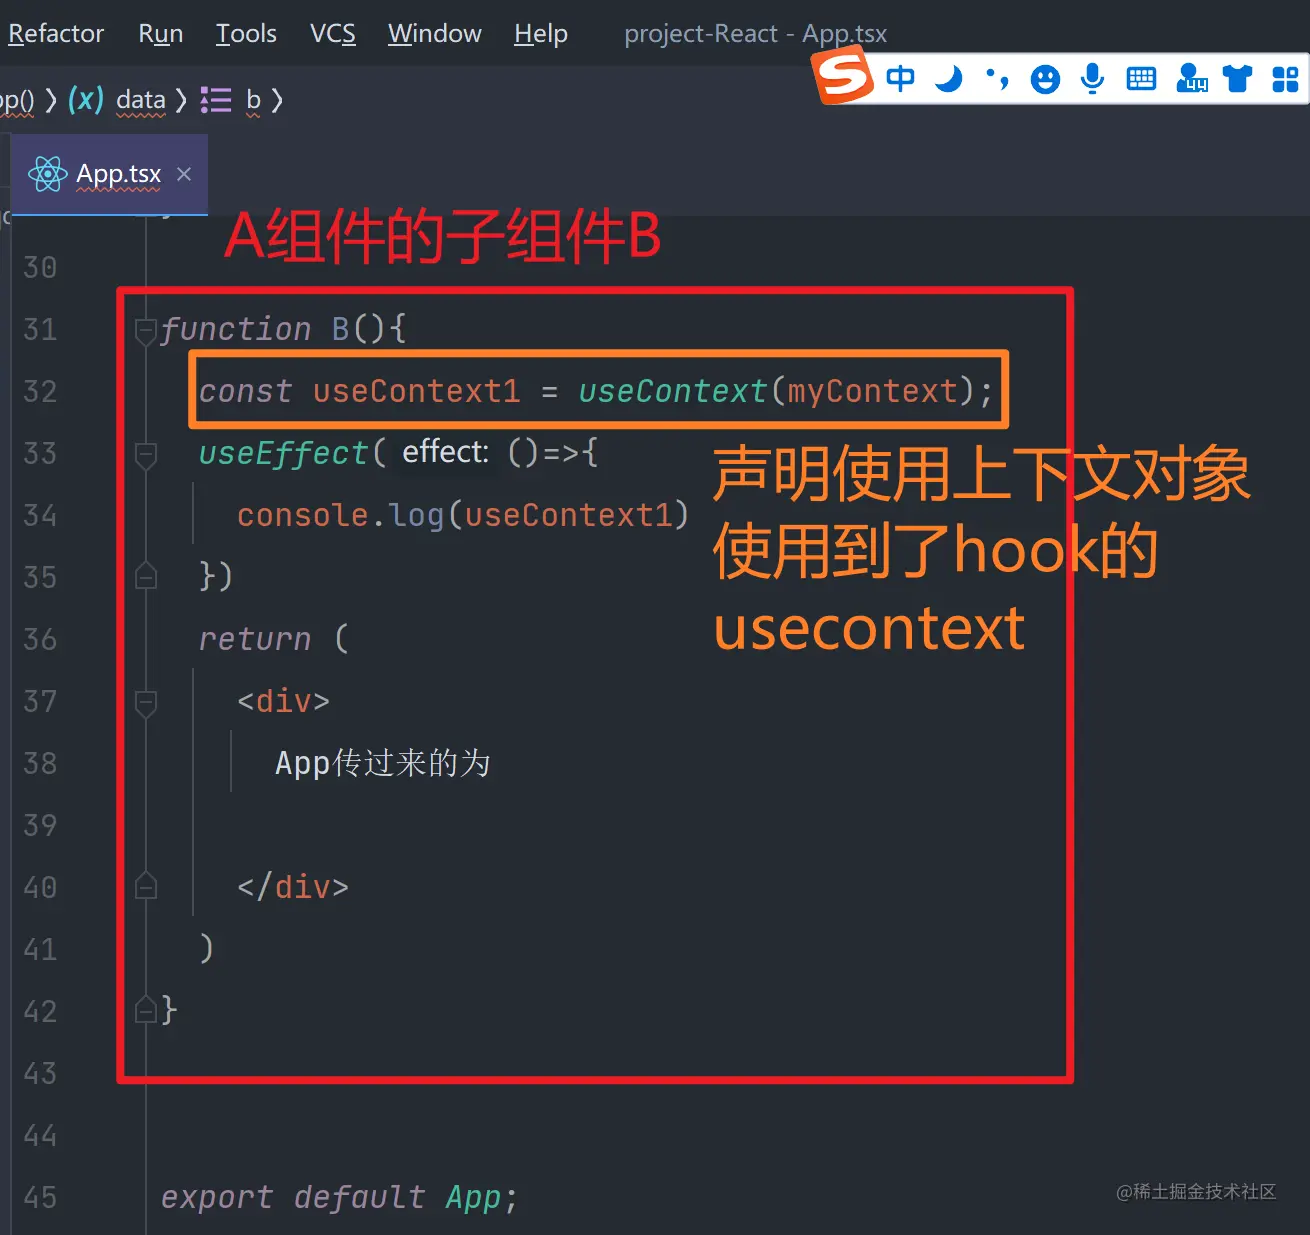Click the useContext1 variable on line 32
The height and width of the screenshot is (1235, 1310).
click(416, 391)
